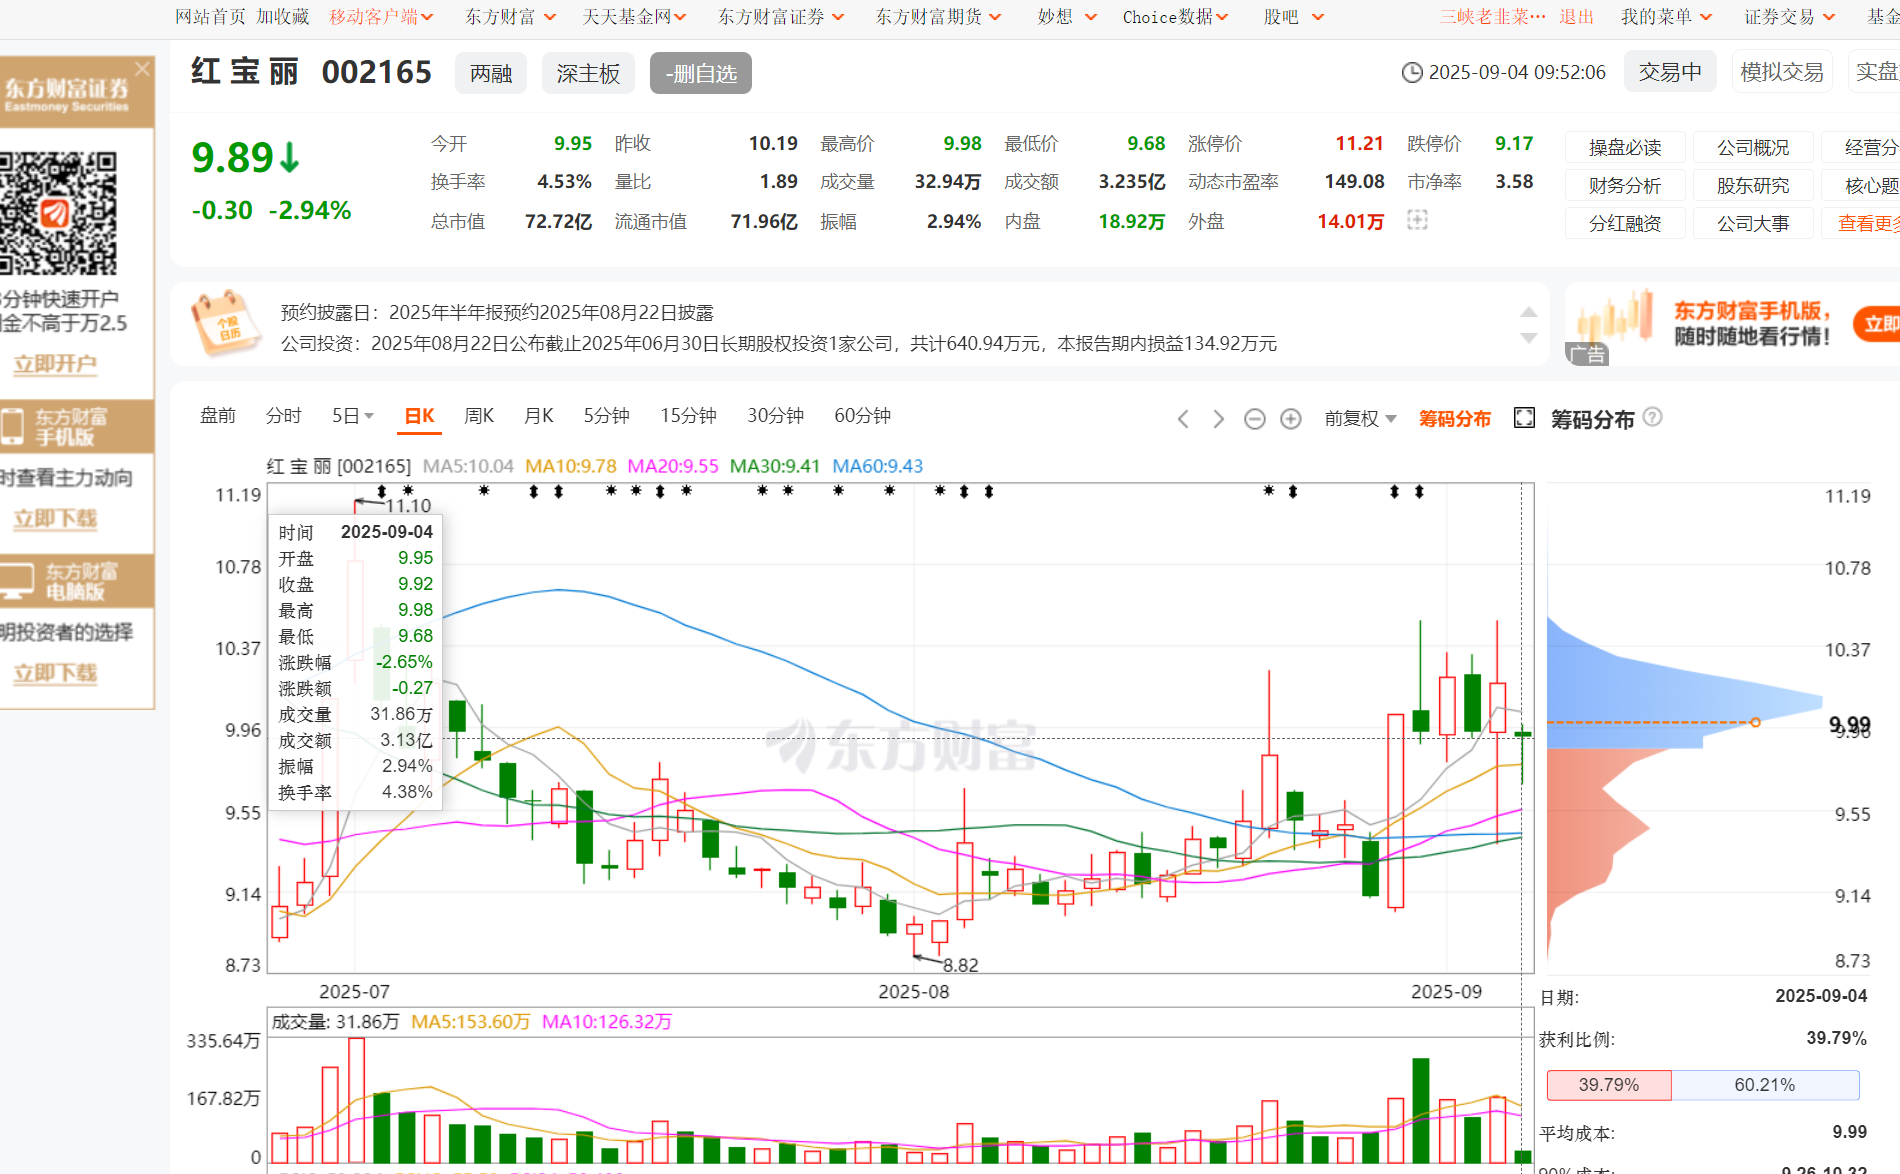Expand the 东方财富证券 menu
The height and width of the screenshot is (1174, 1900).
781,17
